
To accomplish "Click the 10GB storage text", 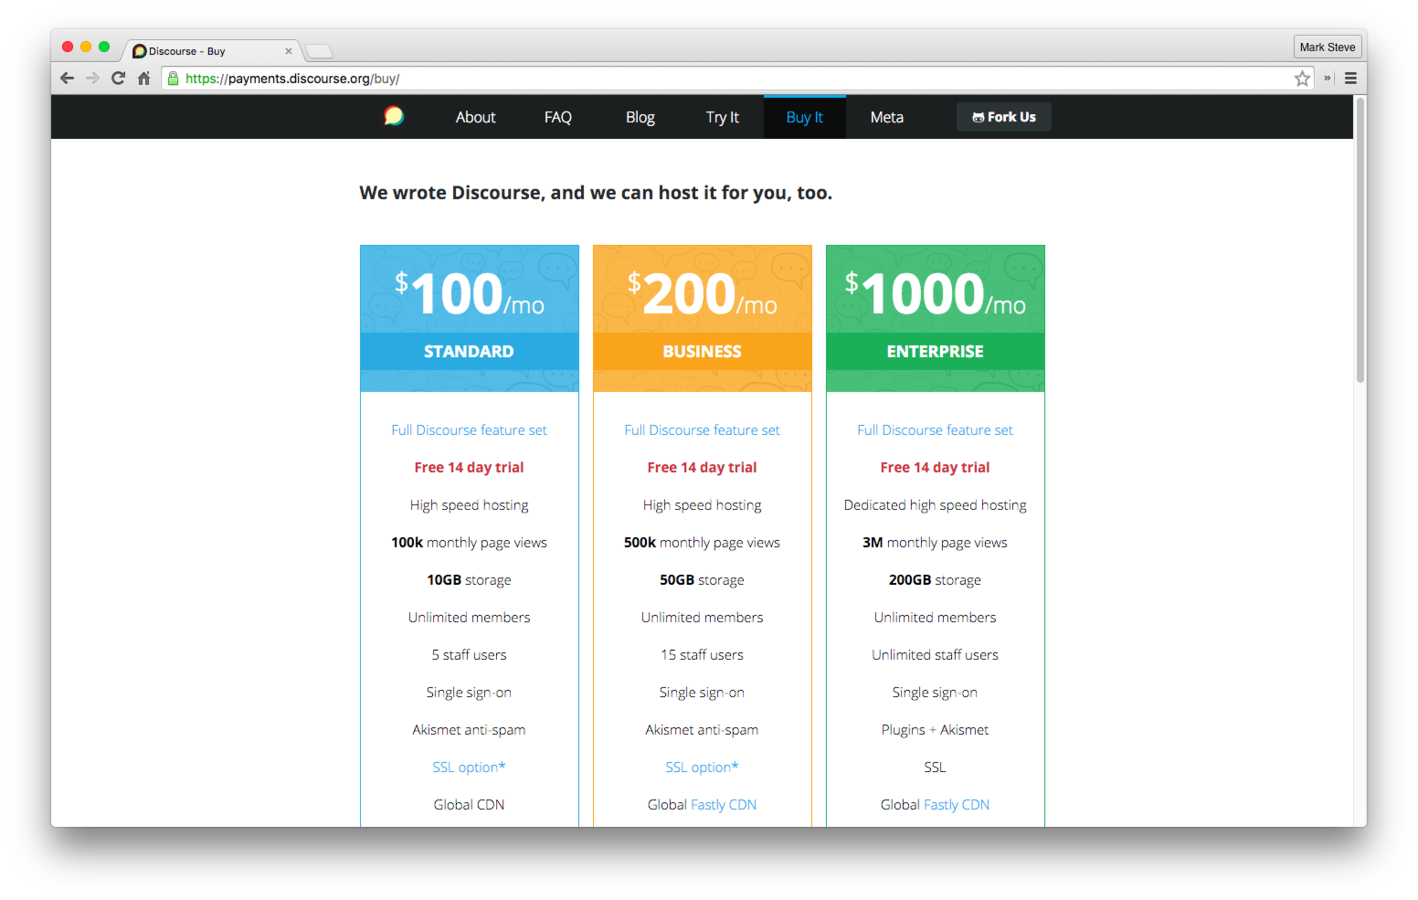I will pos(469,580).
